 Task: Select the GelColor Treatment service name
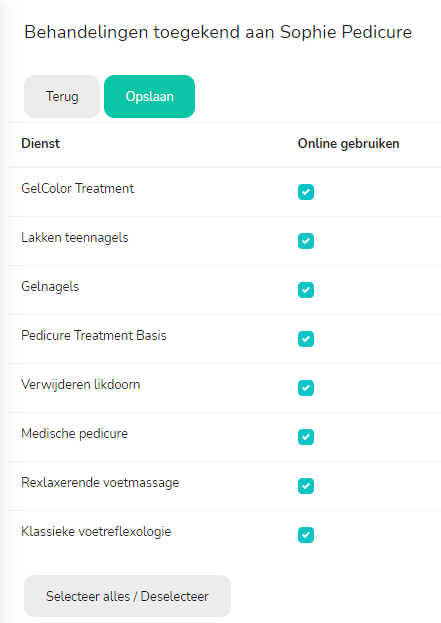77,188
